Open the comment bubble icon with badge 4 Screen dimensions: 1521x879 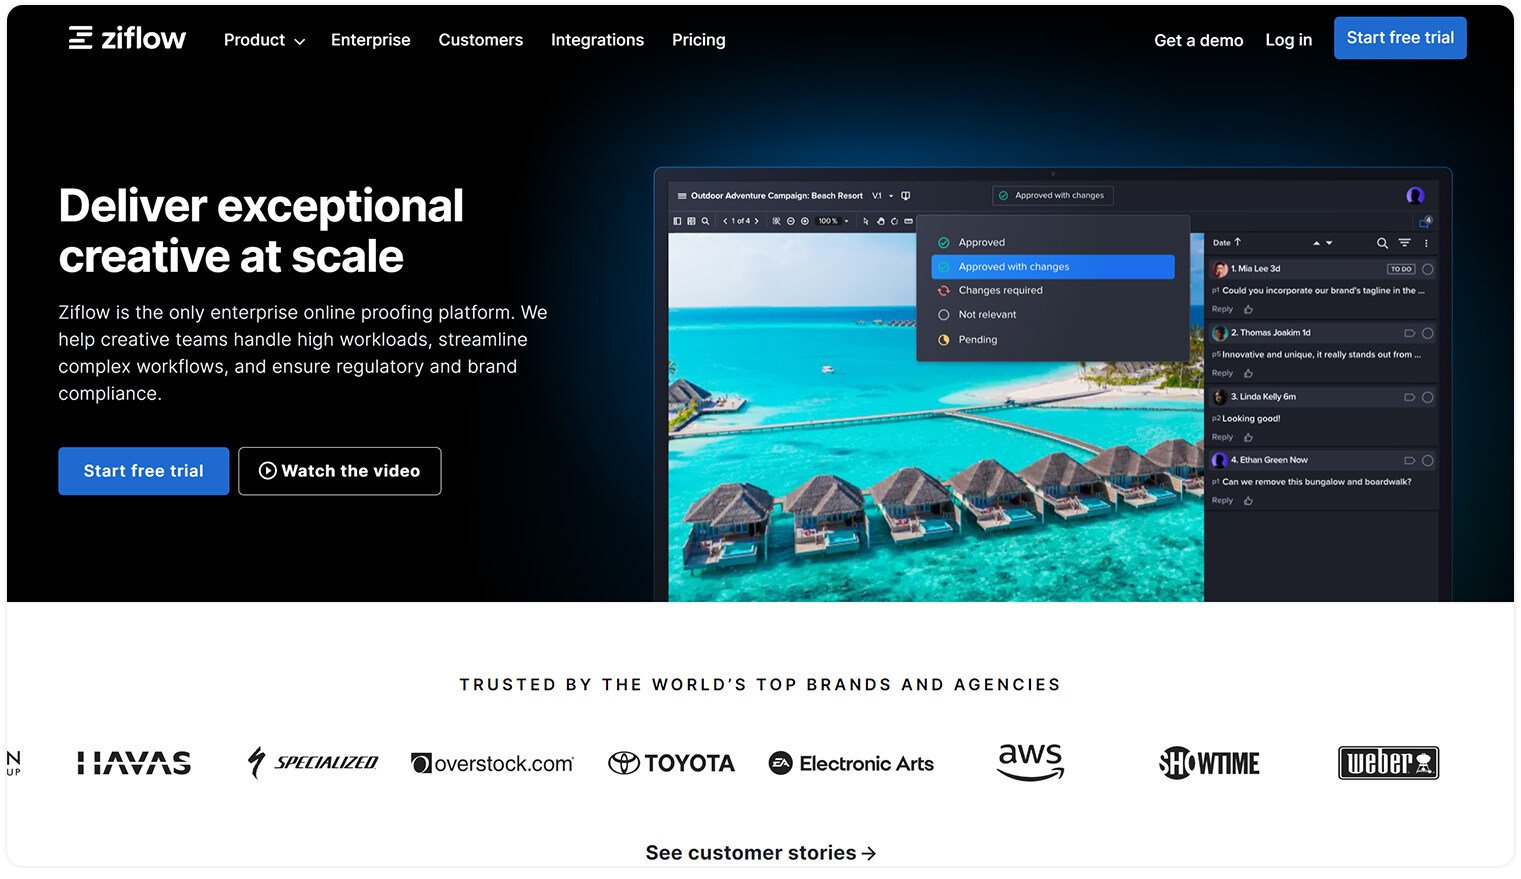[1424, 222]
